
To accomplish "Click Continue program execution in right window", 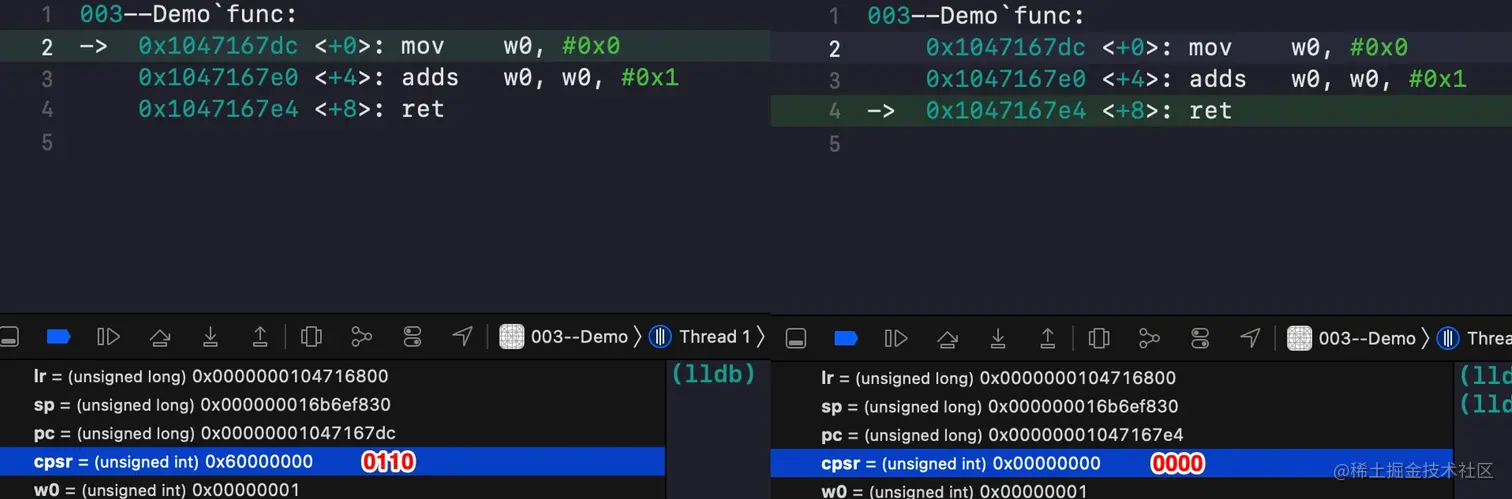I will [x=897, y=338].
